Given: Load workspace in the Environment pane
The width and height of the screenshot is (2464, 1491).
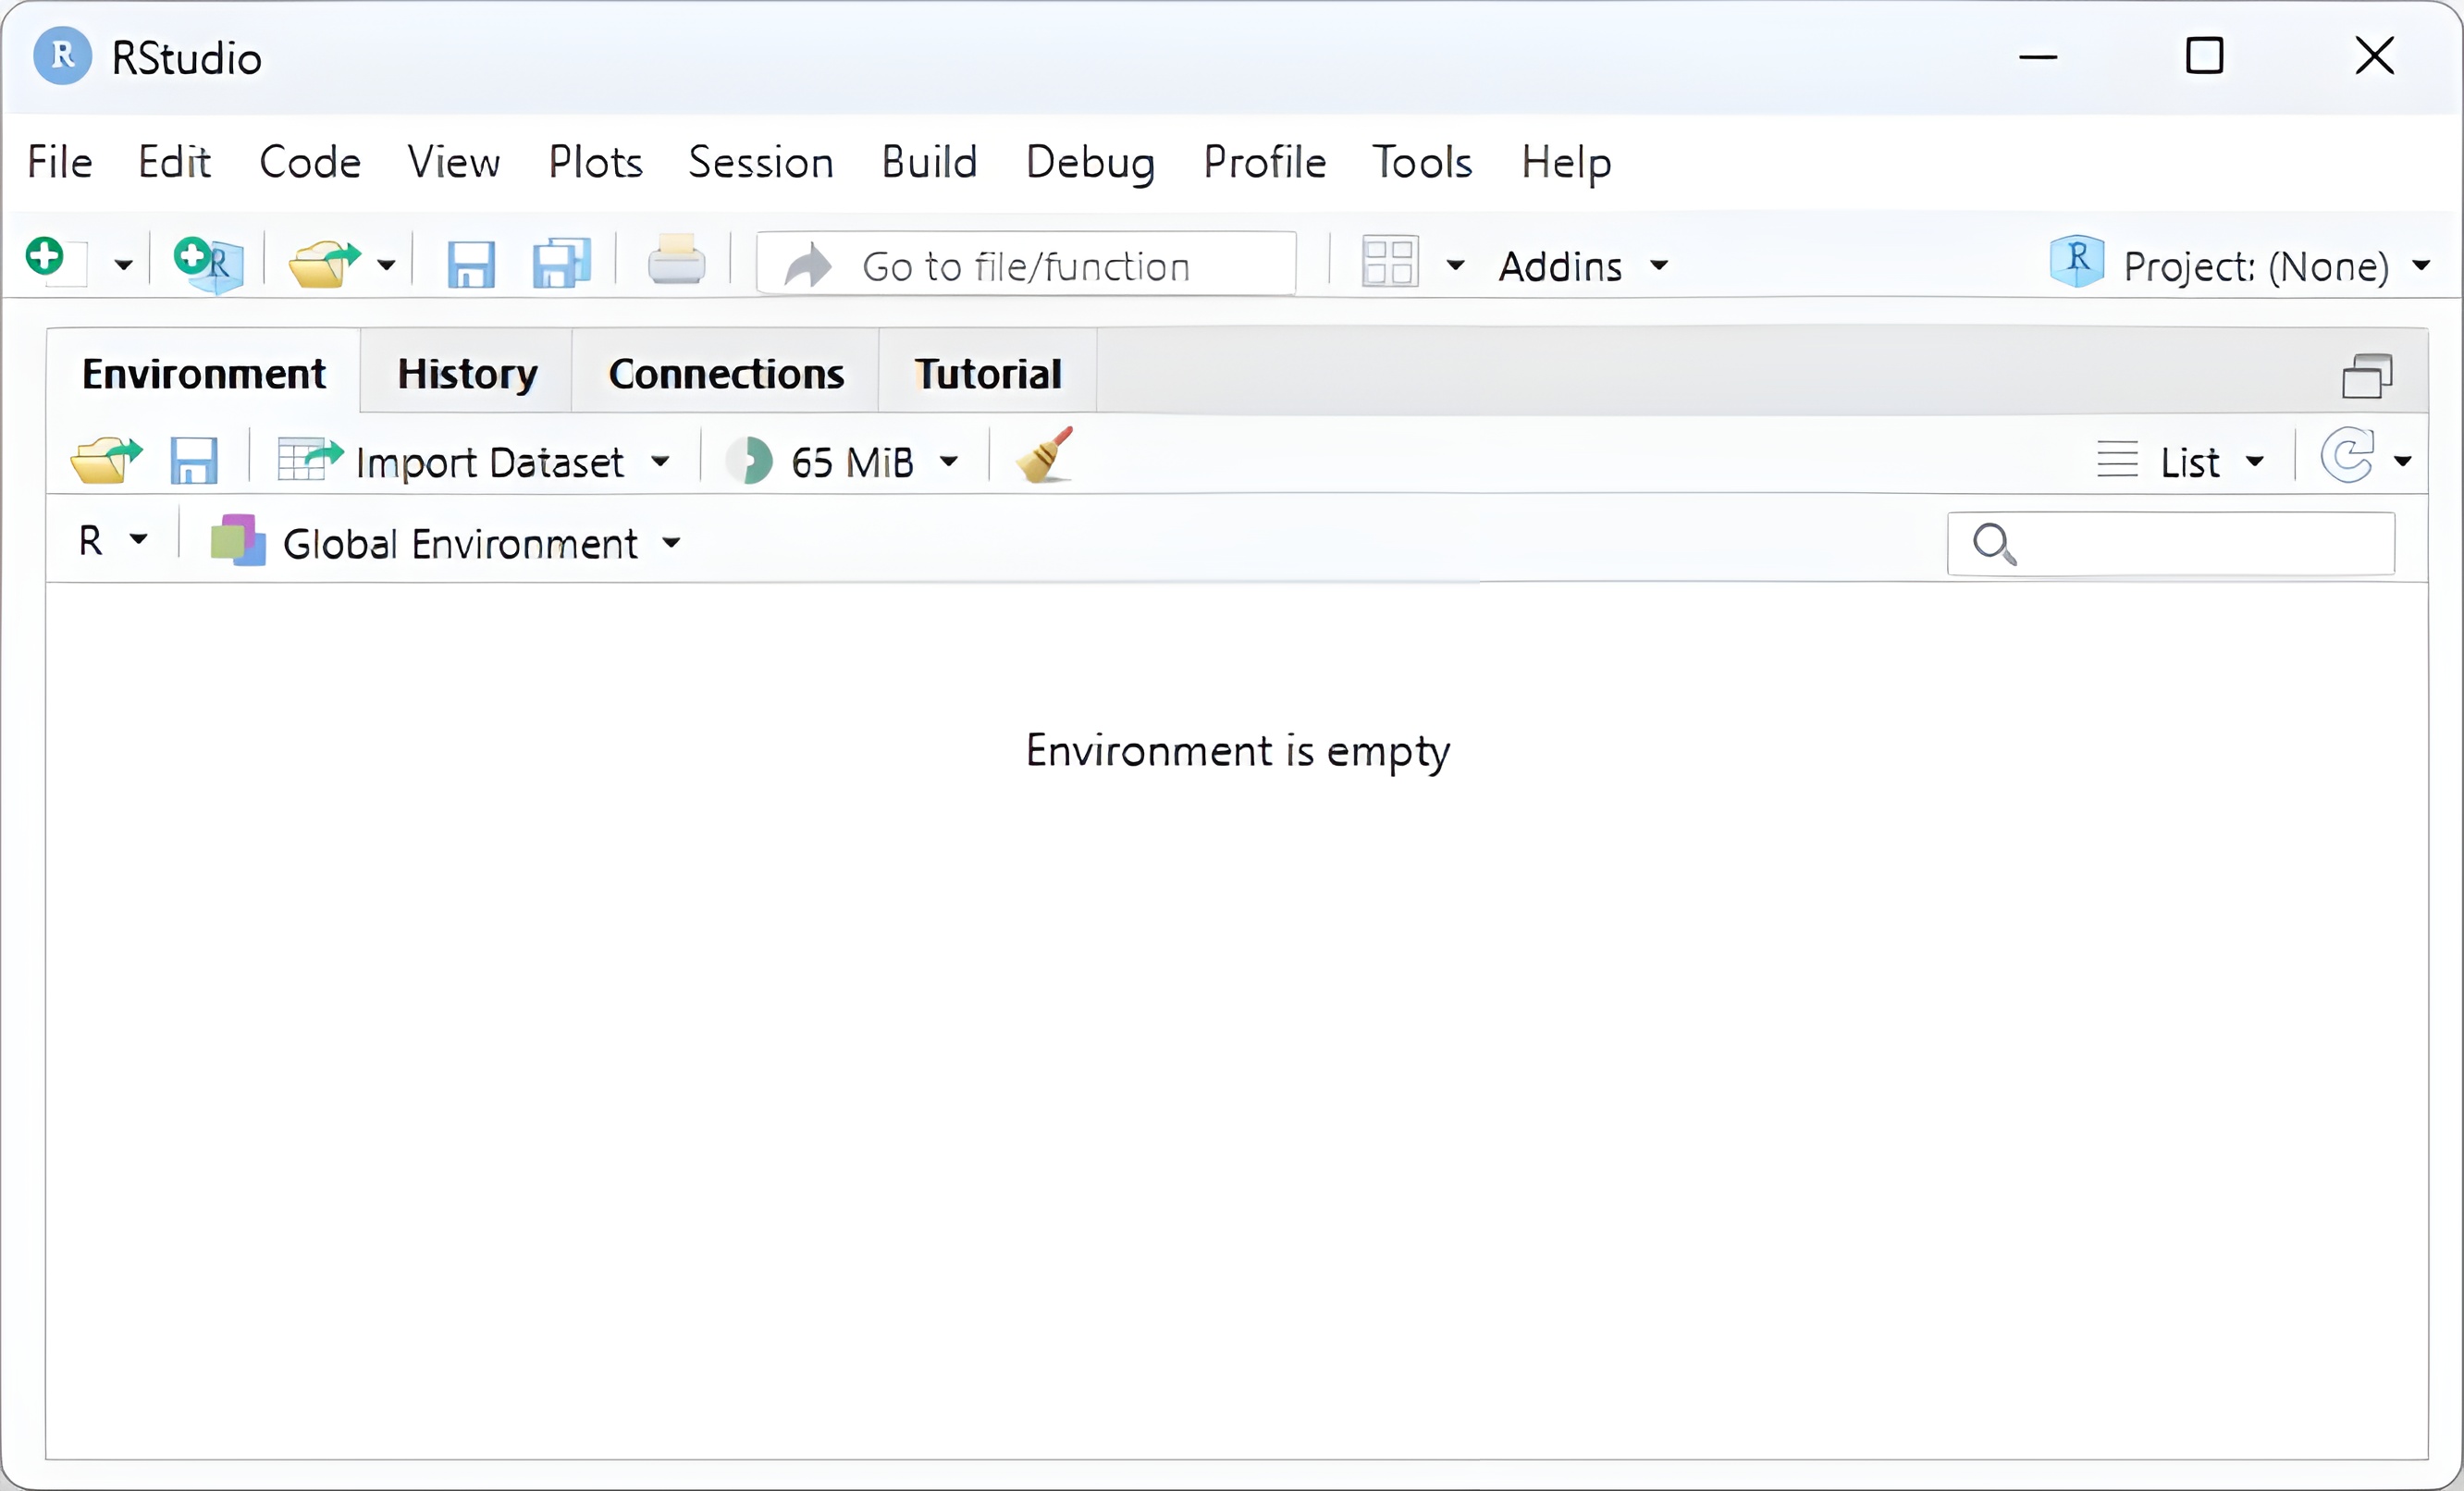Looking at the screenshot, I should tap(105, 460).
